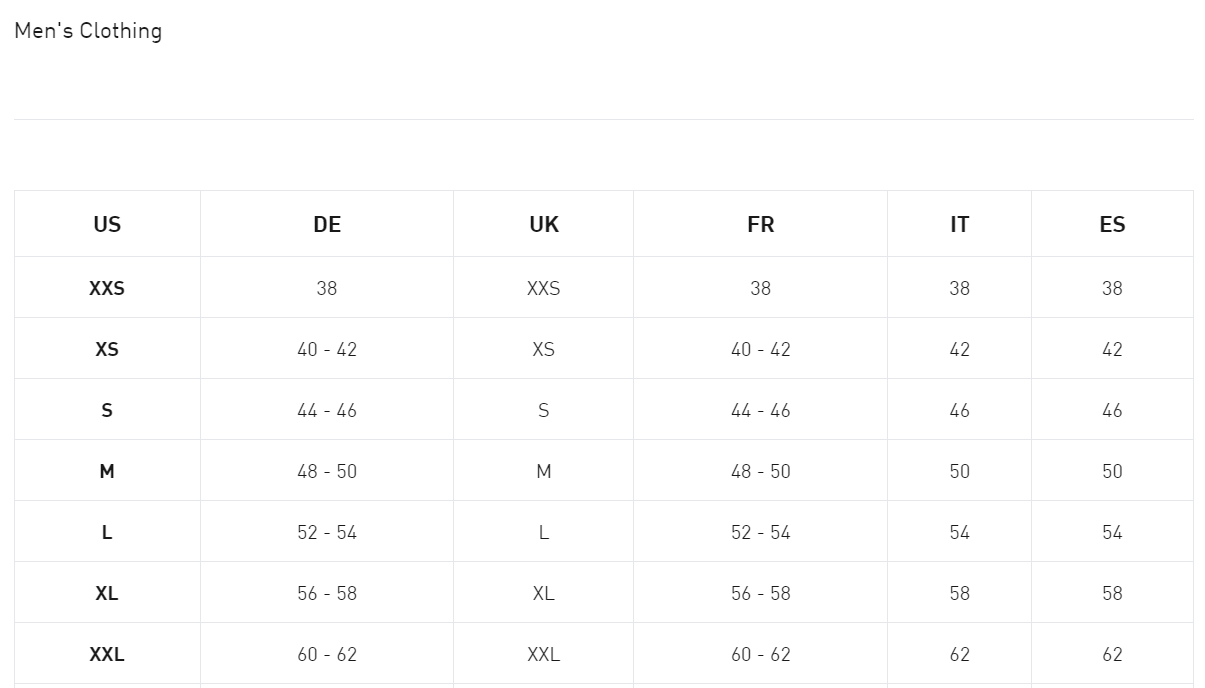The height and width of the screenshot is (688, 1205).
Task: Select the bold M size in US column
Action: 107,472
